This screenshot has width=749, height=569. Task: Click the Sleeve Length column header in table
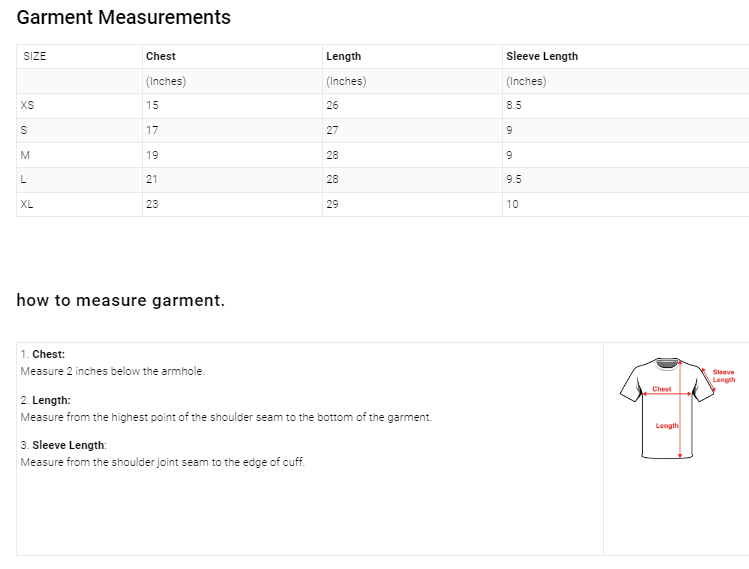[542, 57]
